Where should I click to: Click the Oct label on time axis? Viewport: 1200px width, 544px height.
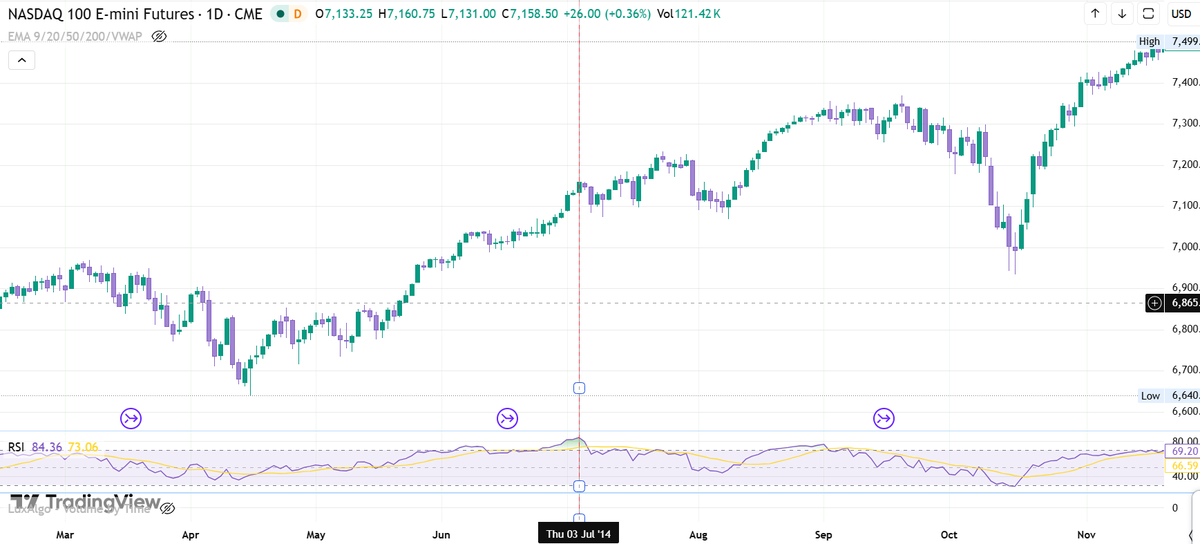pyautogui.click(x=949, y=535)
